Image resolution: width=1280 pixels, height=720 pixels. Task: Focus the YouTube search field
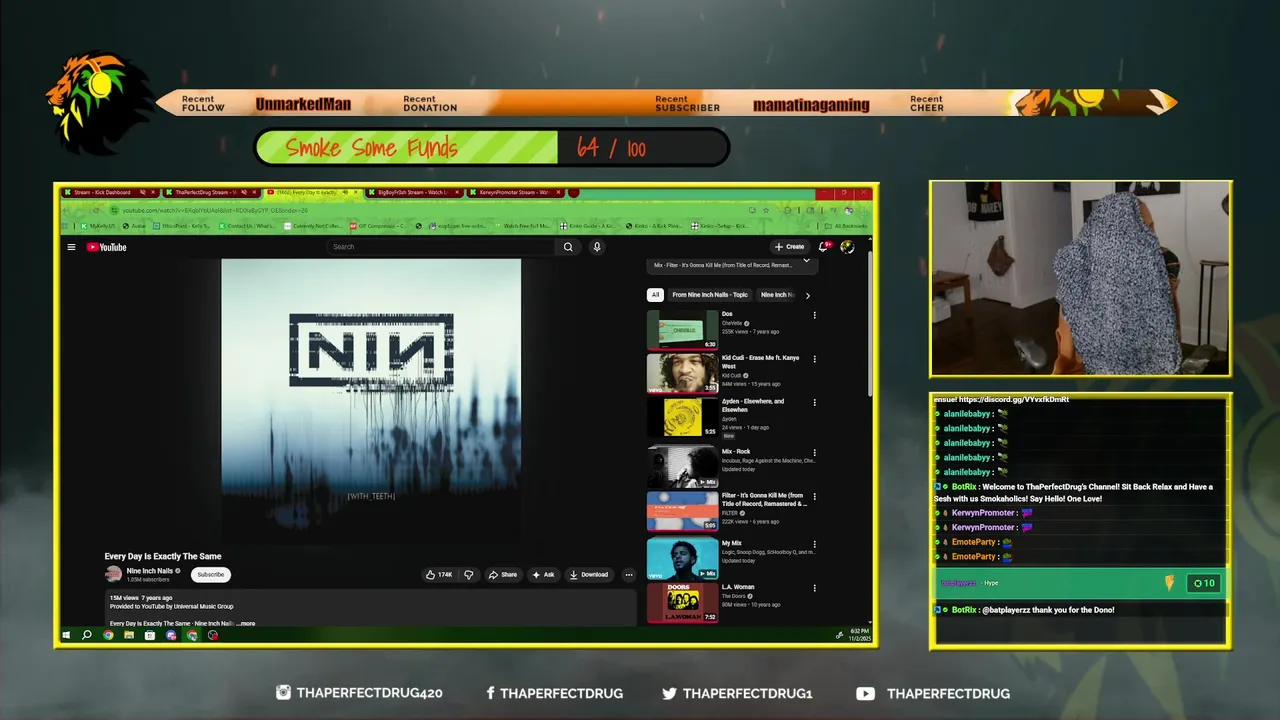(x=440, y=247)
